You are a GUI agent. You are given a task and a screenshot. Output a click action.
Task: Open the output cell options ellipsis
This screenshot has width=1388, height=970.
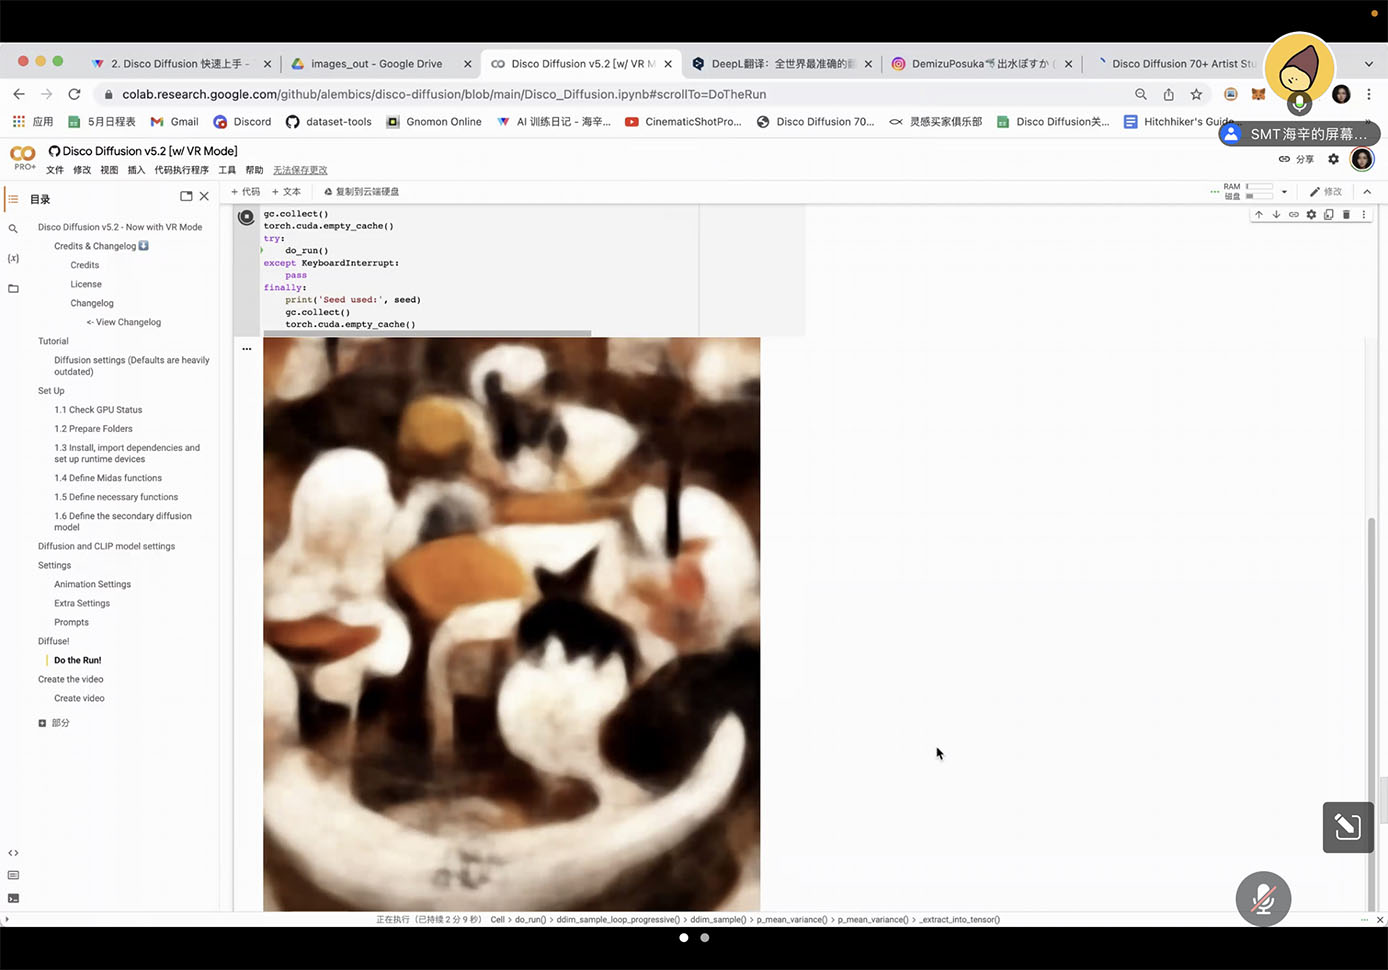[246, 349]
